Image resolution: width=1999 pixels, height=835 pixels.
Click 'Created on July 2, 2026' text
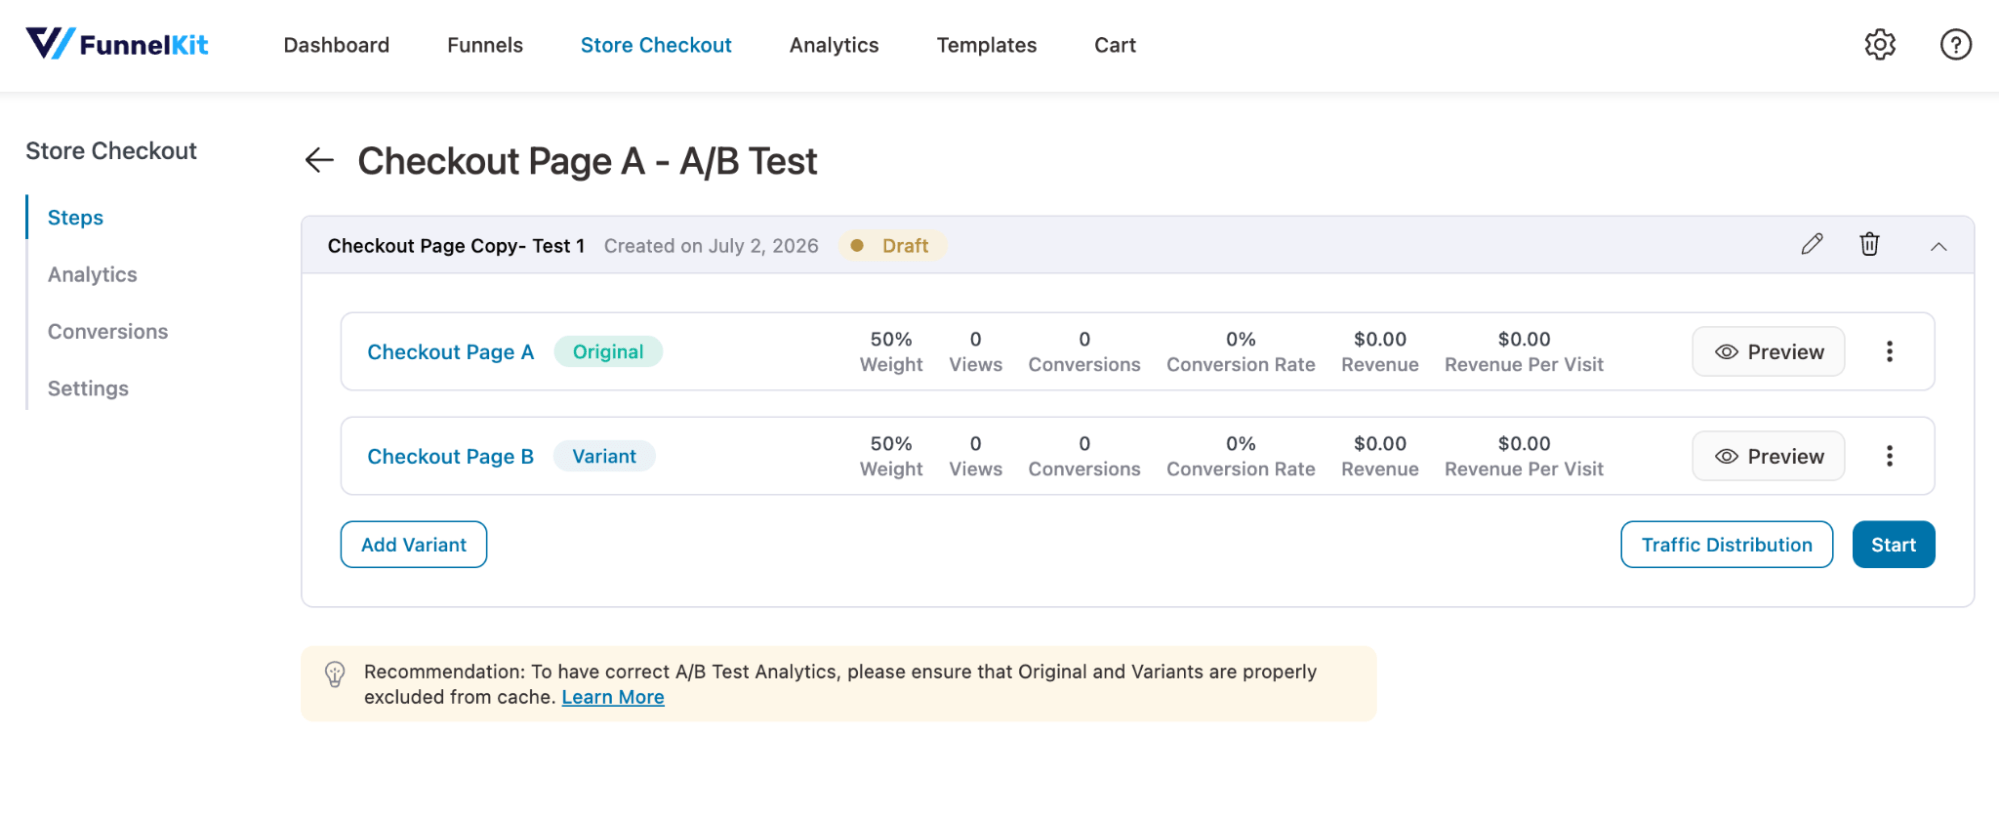pyautogui.click(x=711, y=246)
